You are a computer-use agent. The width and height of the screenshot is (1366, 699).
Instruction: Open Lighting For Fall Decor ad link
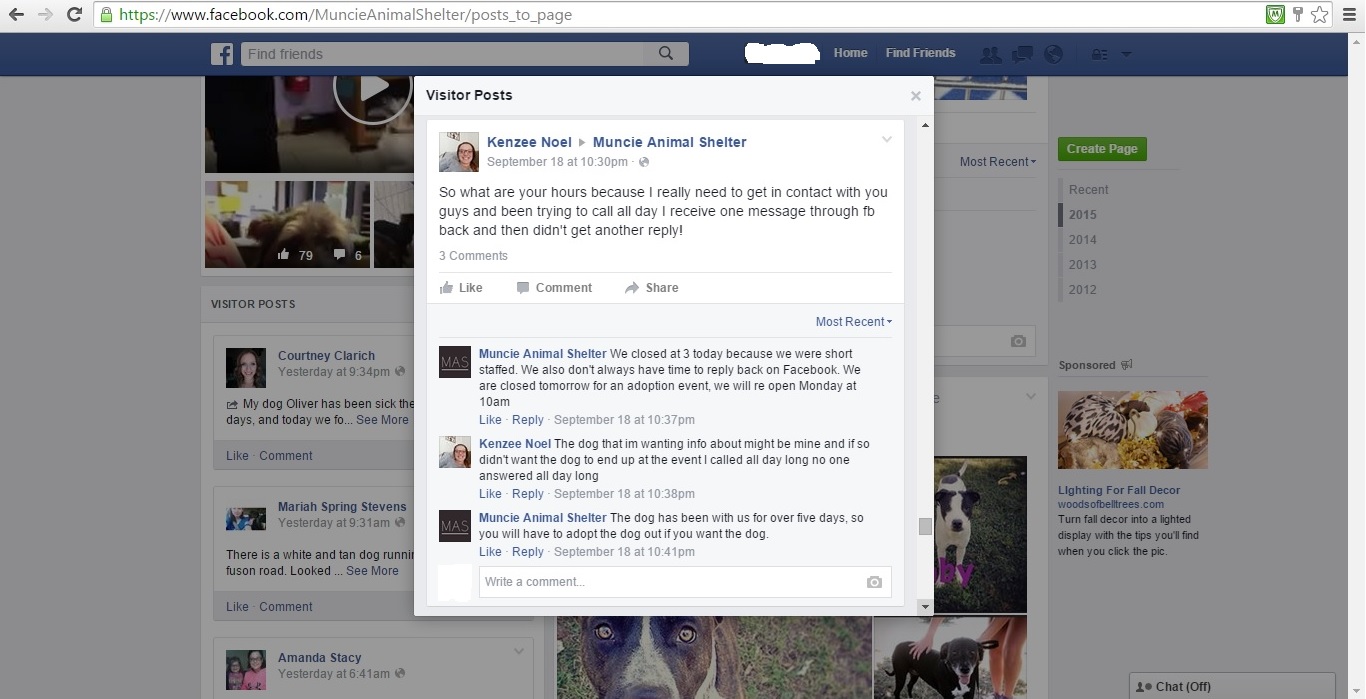(1119, 491)
